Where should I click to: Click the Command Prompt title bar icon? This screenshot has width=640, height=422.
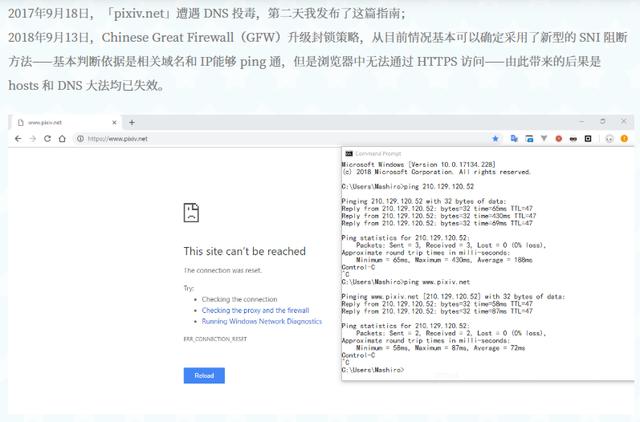coord(349,153)
